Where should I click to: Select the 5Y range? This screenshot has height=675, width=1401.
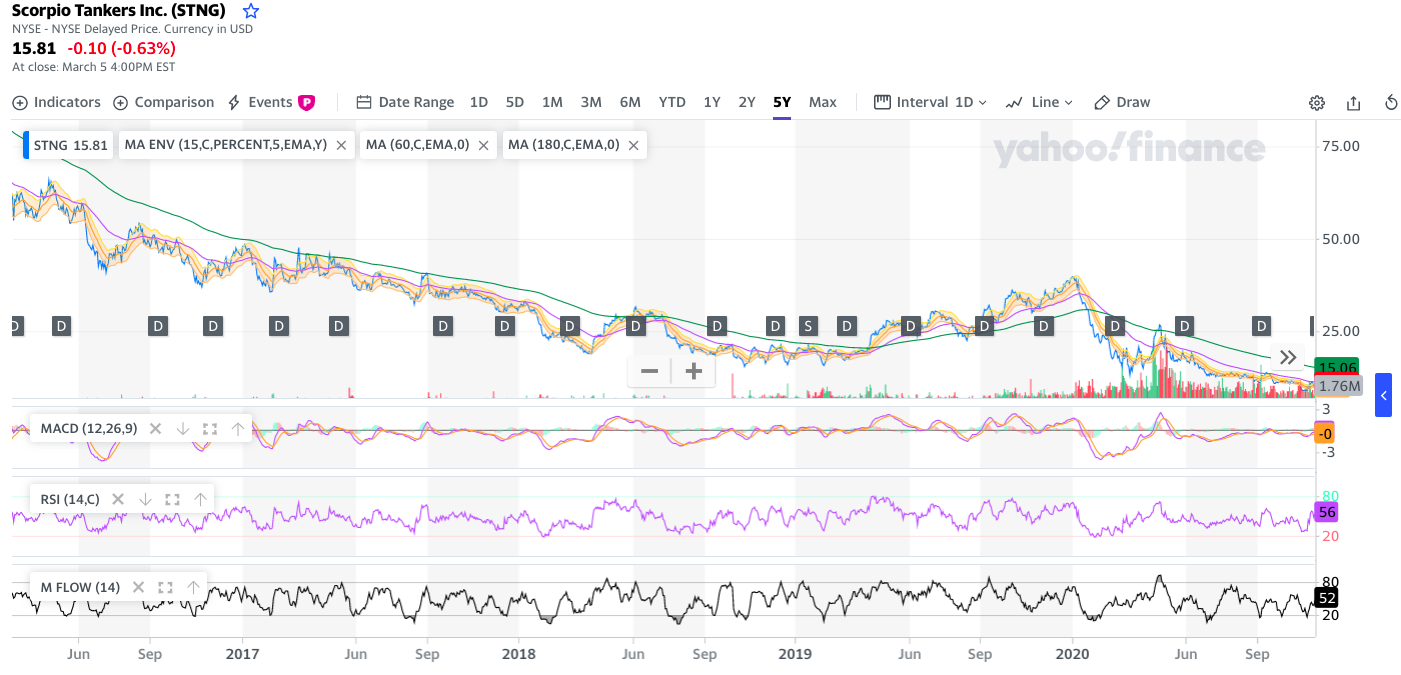click(x=782, y=102)
